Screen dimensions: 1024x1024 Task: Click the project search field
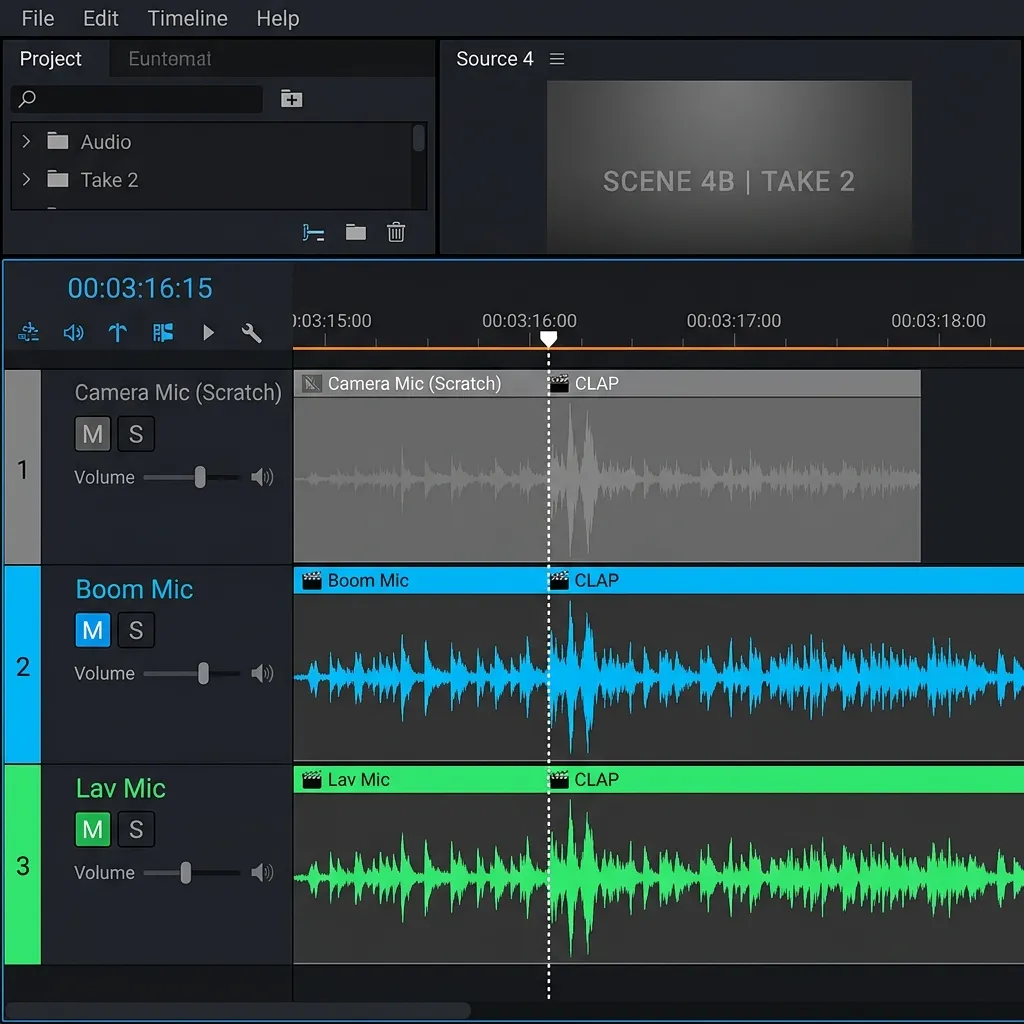136,99
